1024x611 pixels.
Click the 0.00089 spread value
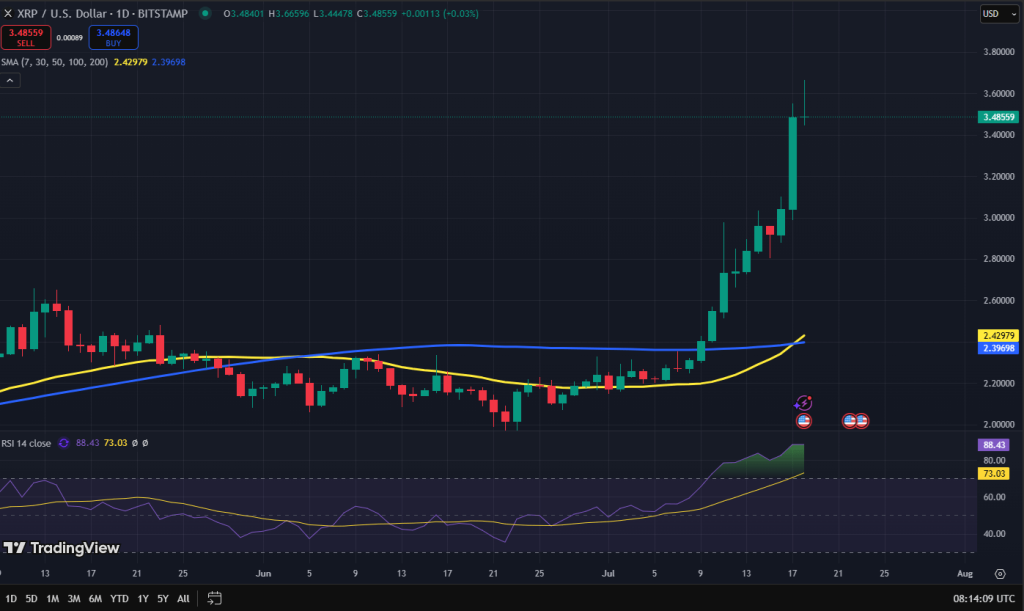point(69,38)
